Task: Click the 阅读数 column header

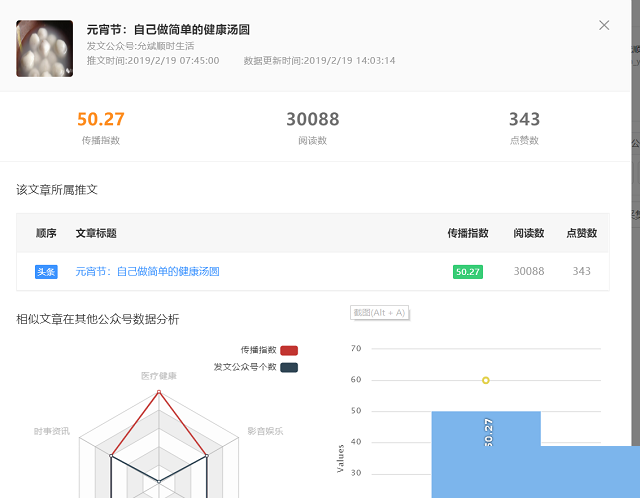Action: click(x=529, y=233)
